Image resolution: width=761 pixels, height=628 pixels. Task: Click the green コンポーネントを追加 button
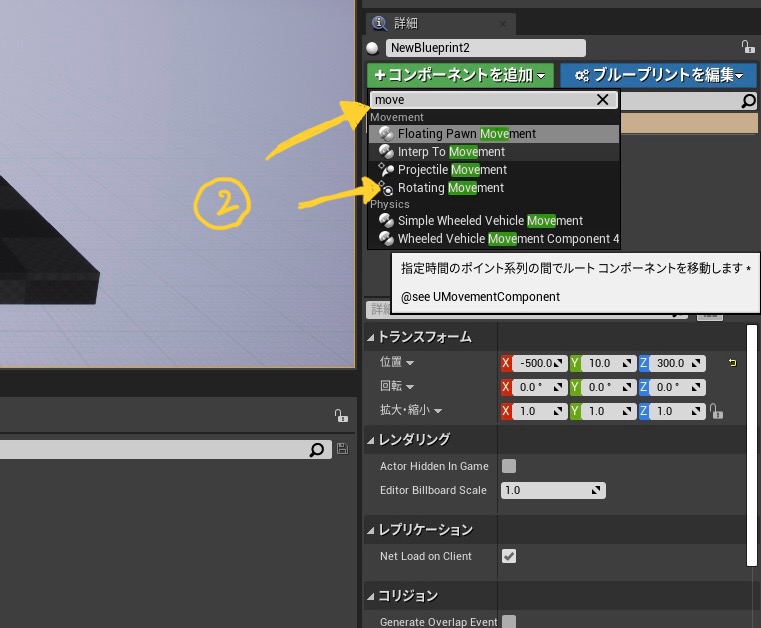pyautogui.click(x=460, y=75)
